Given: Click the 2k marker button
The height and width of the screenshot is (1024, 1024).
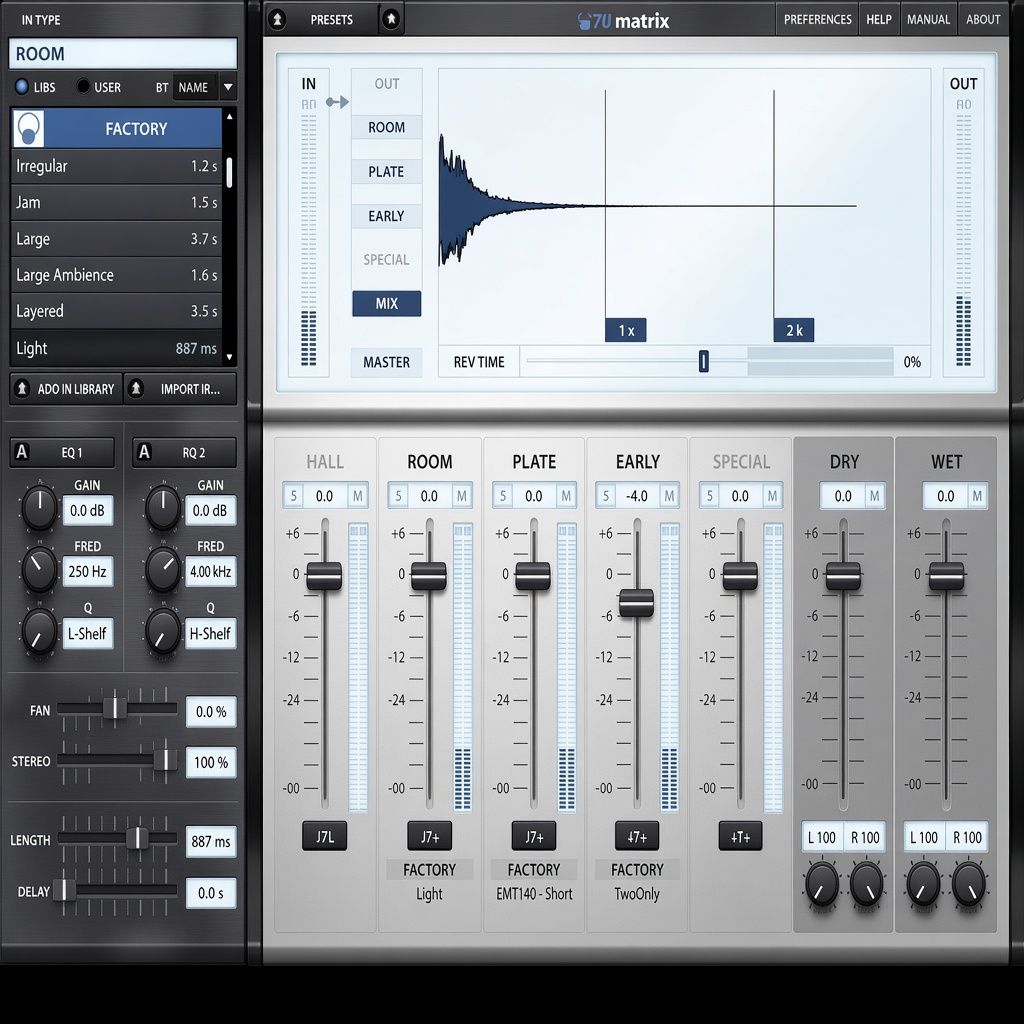Looking at the screenshot, I should tap(793, 330).
